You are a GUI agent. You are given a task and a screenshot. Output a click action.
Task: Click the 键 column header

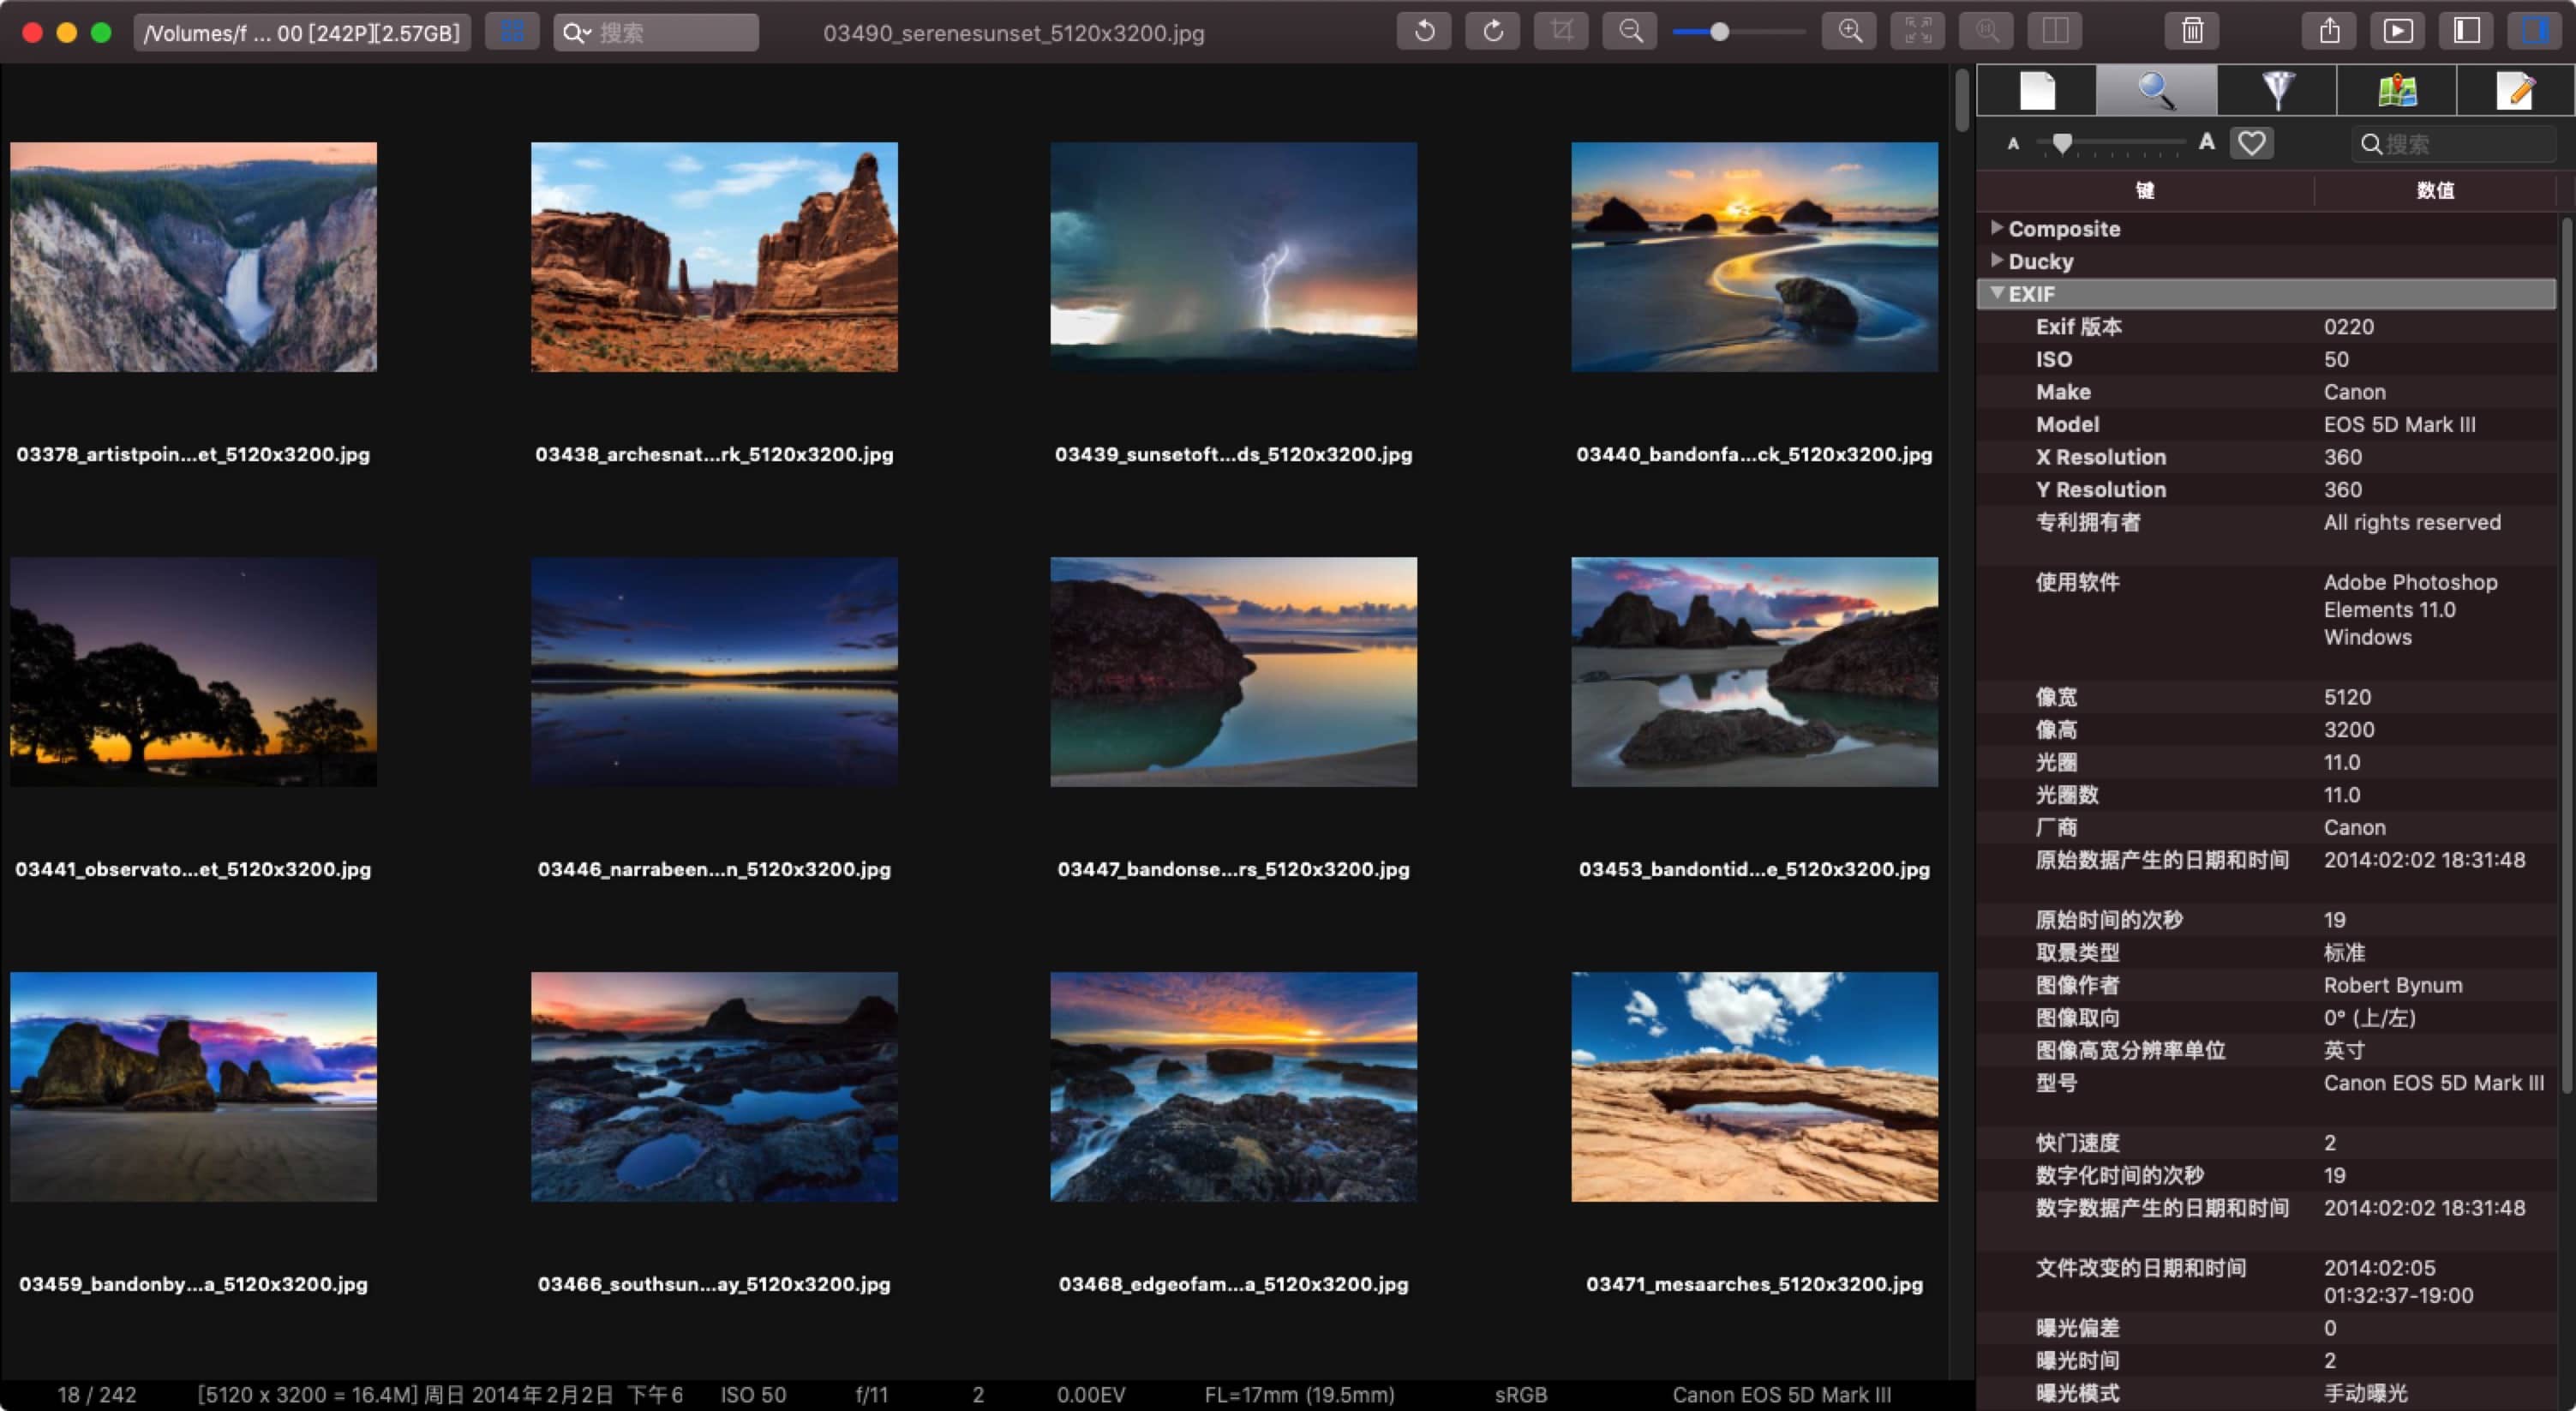(x=2145, y=190)
